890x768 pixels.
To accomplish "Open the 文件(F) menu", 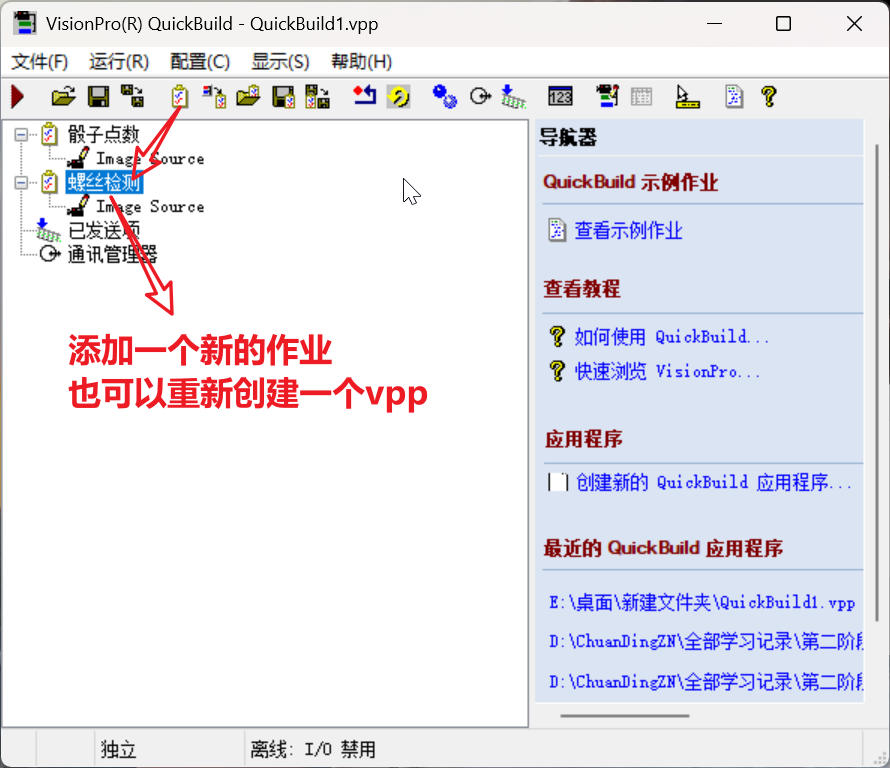I will point(40,61).
